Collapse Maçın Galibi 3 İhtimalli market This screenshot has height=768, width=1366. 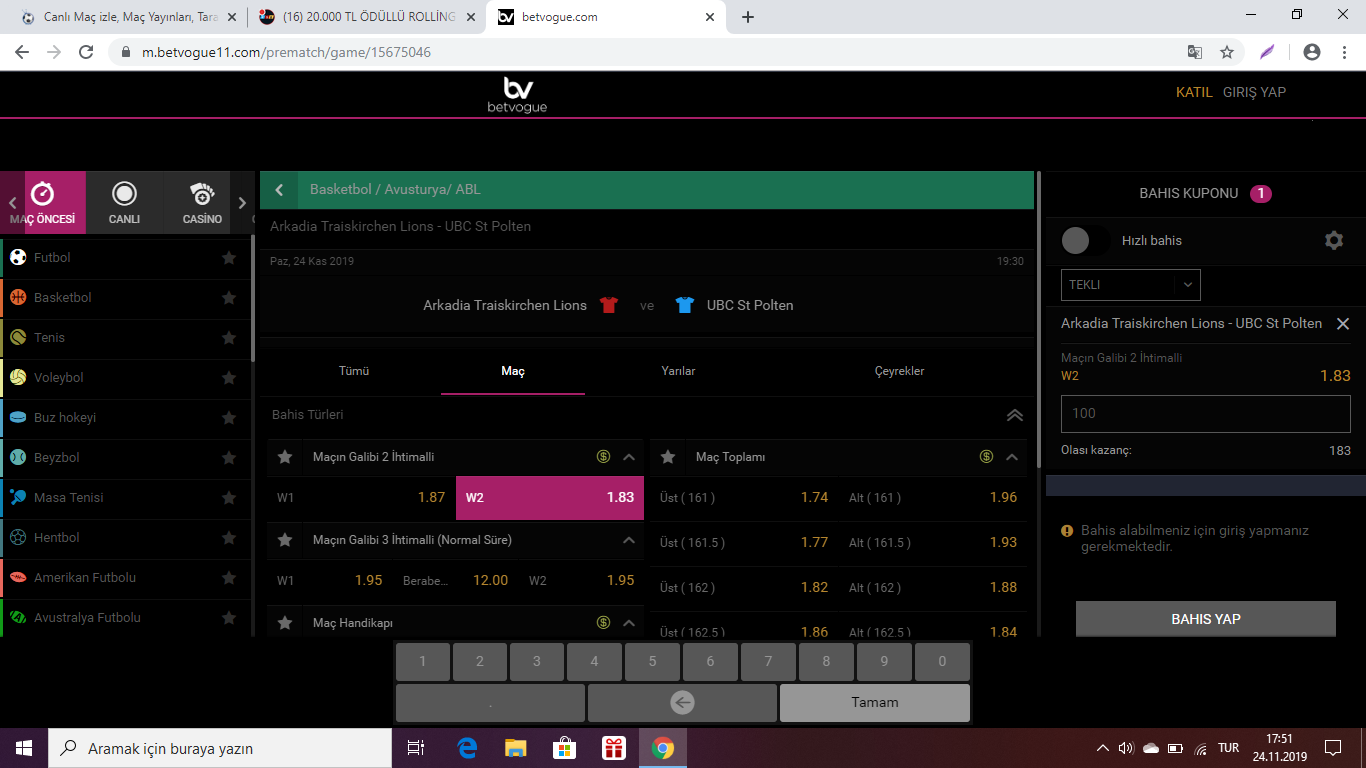(x=629, y=540)
